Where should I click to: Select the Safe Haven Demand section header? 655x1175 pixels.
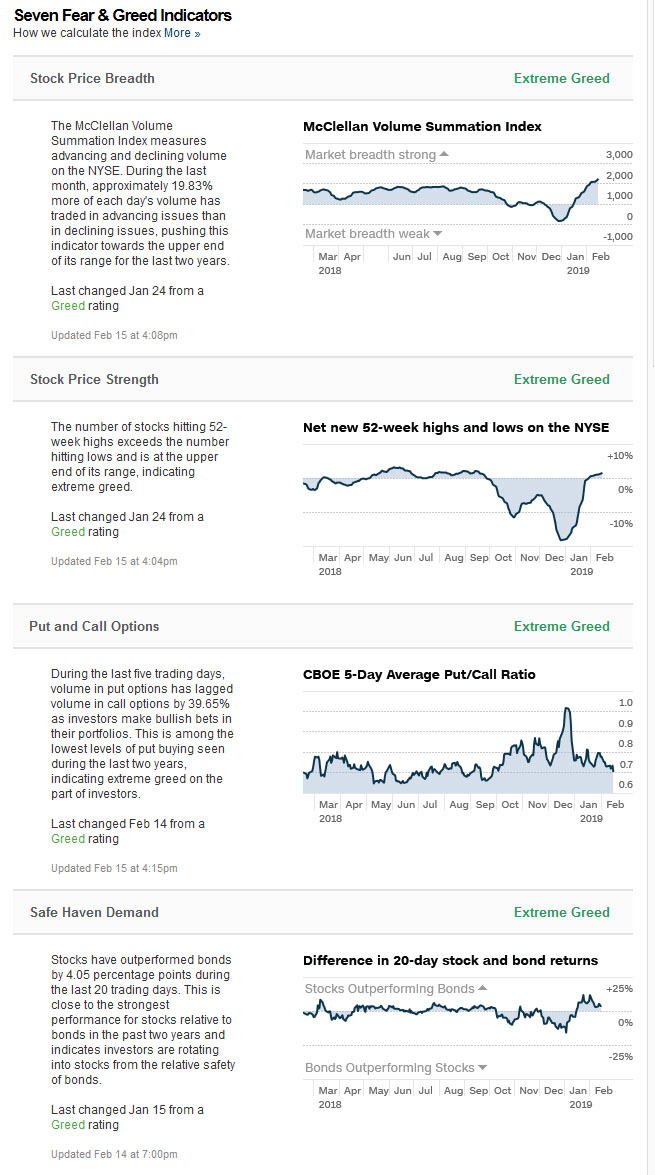click(x=94, y=912)
